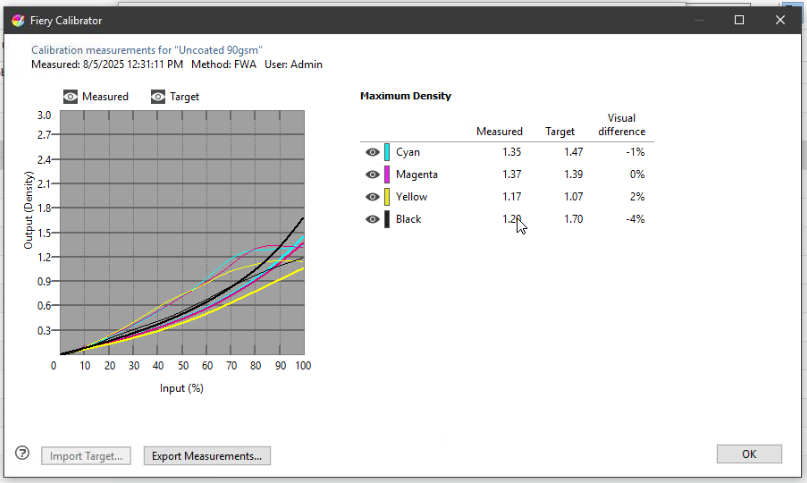This screenshot has height=483, width=807.
Task: Close the Fiery Calibrator dialog
Action: [x=780, y=20]
